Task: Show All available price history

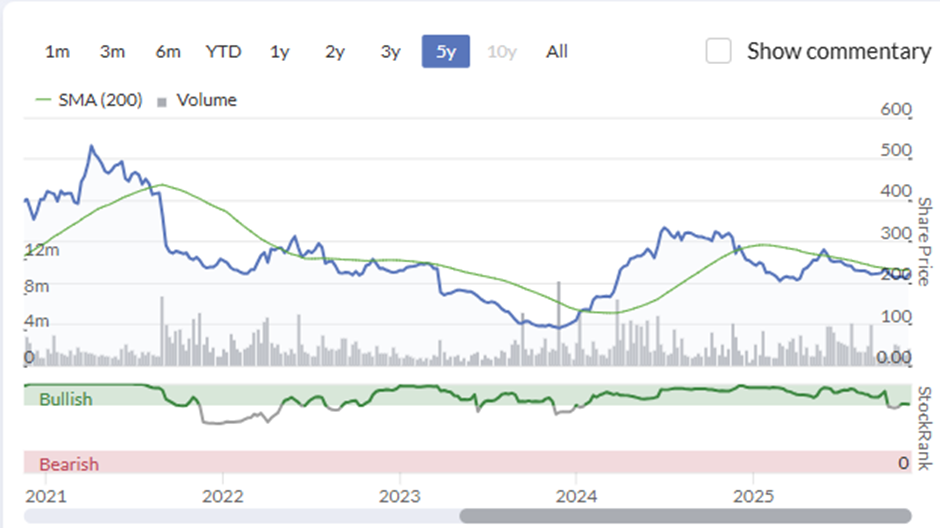Action: 557,51
